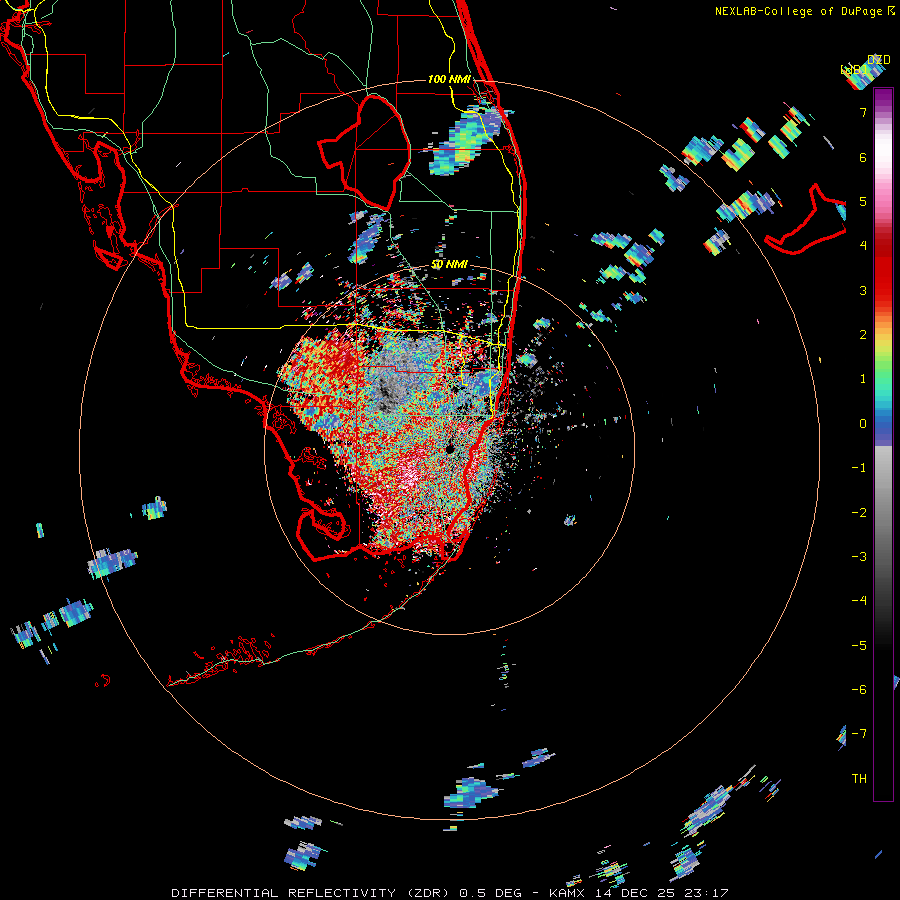The image size is (900, 900).
Task: Click the "7" value on the color scale
Action: [x=863, y=112]
